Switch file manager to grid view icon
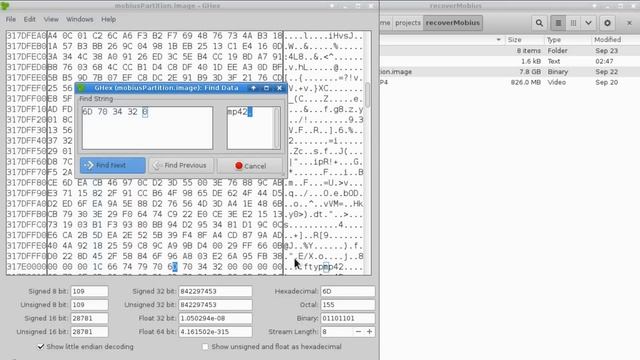Image resolution: width=640 pixels, height=360 pixels. pyautogui.click(x=573, y=23)
